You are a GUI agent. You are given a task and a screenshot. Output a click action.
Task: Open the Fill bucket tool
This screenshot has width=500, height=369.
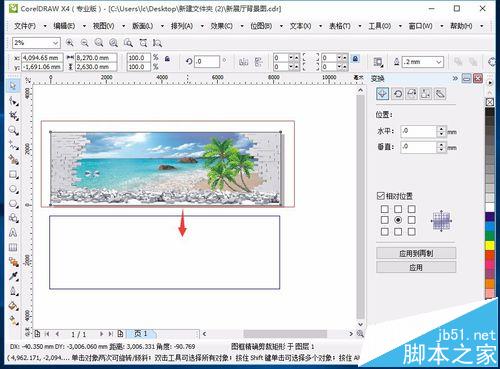[x=13, y=306]
